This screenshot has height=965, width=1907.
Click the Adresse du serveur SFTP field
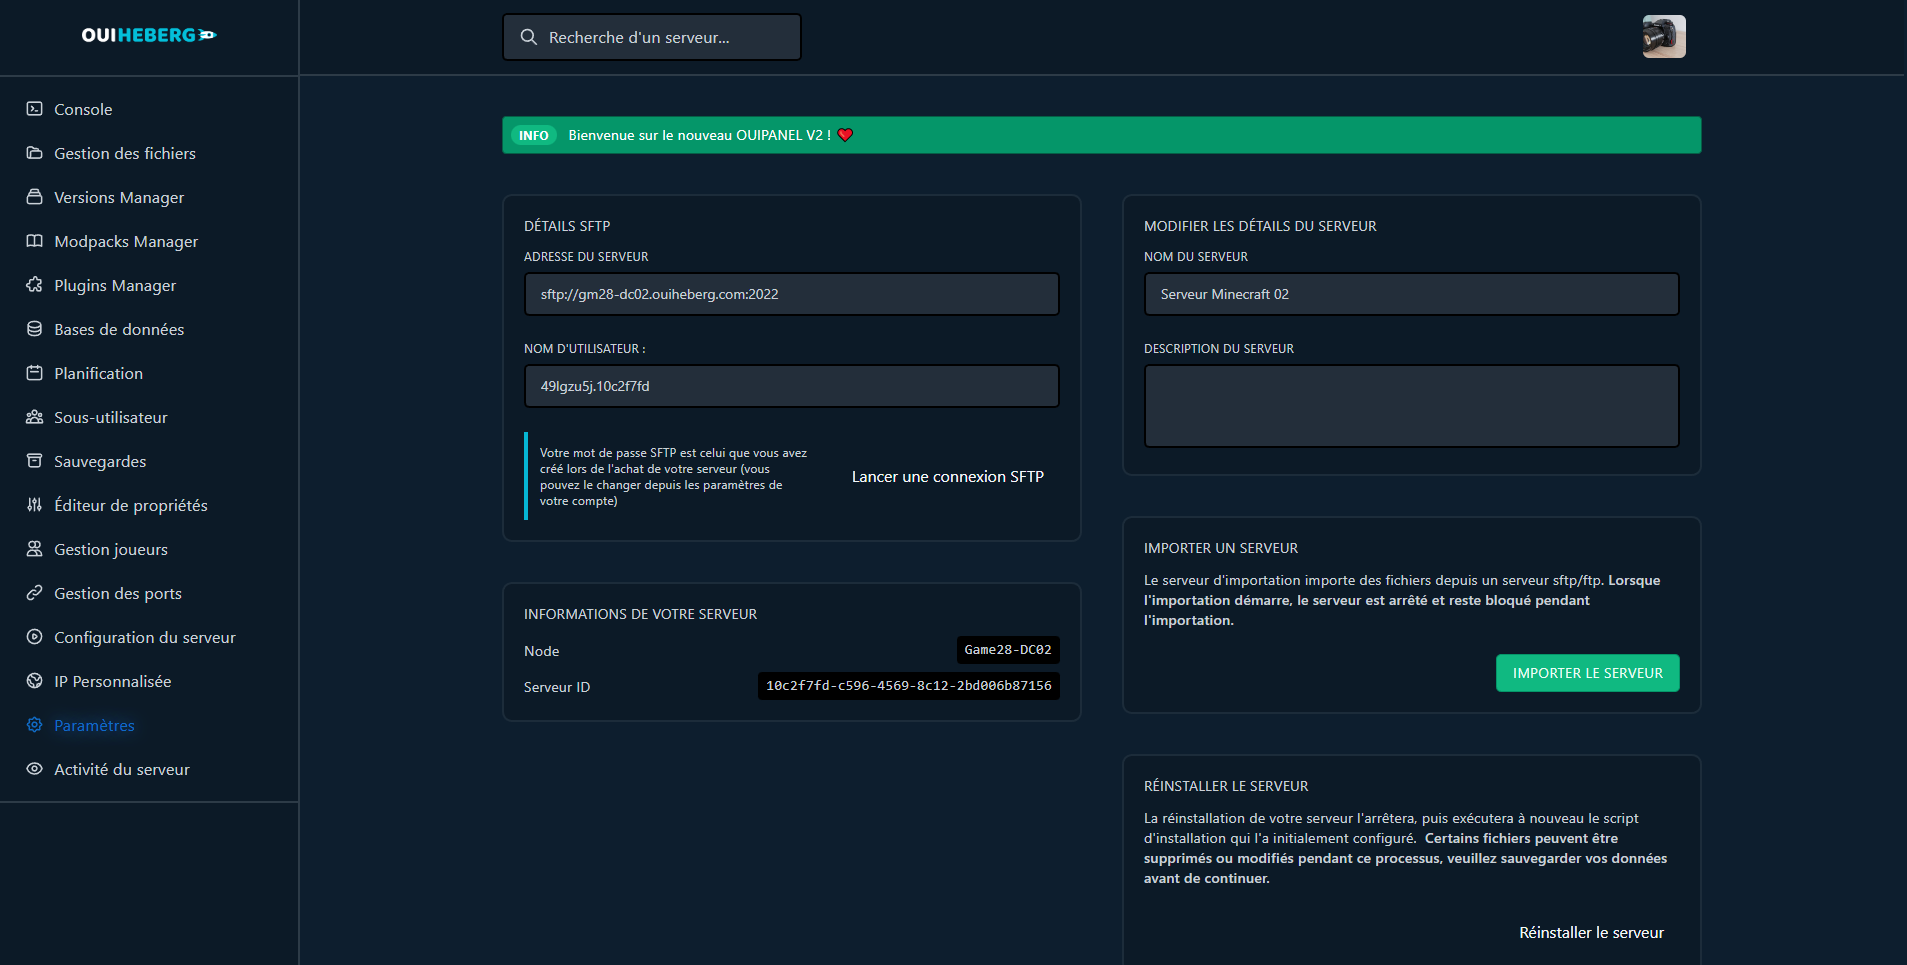tap(791, 294)
